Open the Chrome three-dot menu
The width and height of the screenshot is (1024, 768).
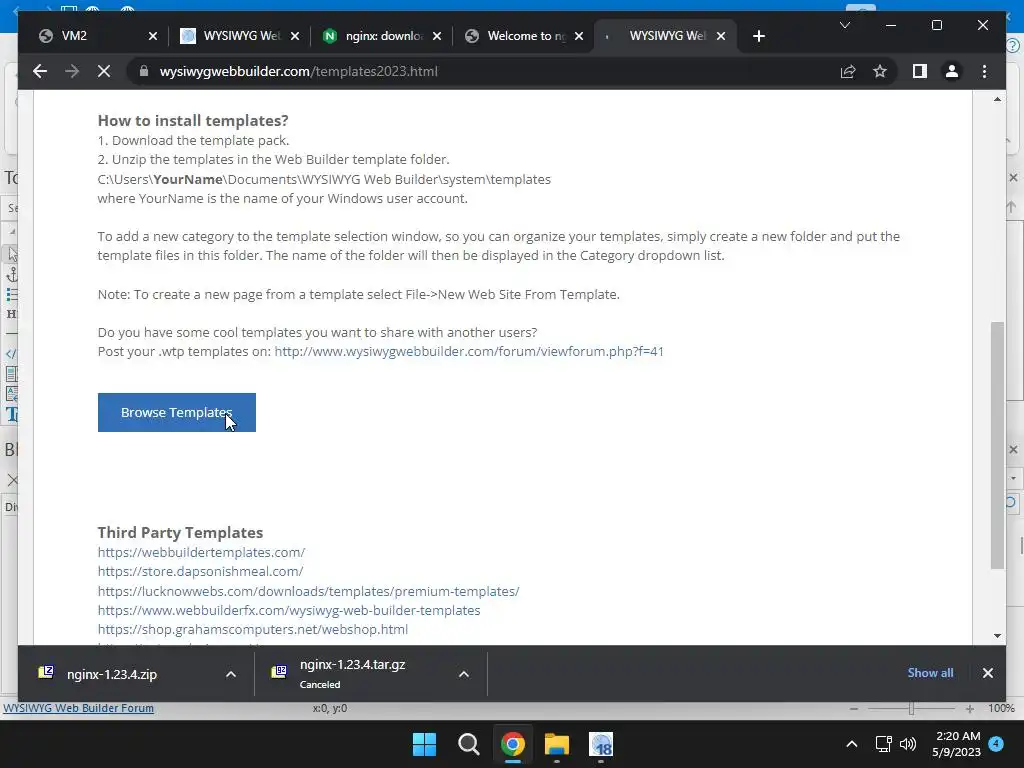coord(984,71)
